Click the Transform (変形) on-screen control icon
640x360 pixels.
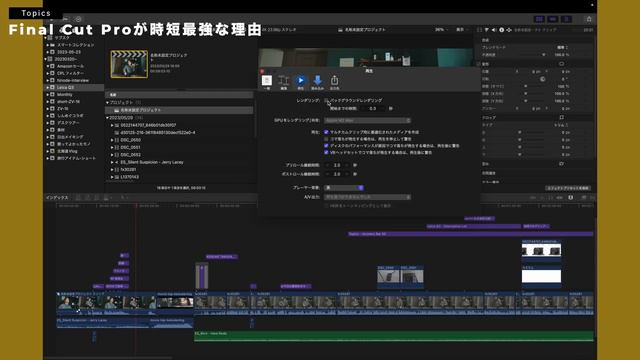pos(562,64)
